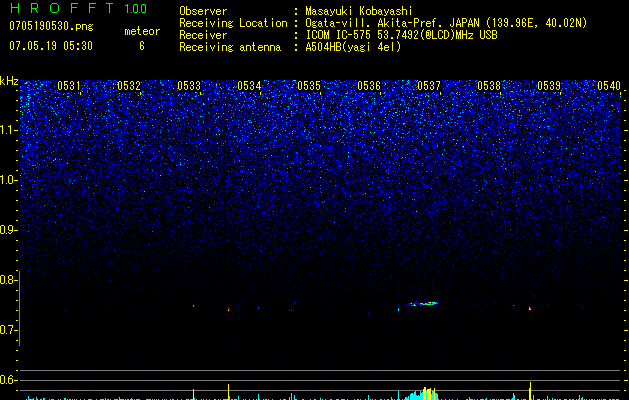
Task: Click the 0.6 kHz frequency axis label
Action: coord(8,380)
